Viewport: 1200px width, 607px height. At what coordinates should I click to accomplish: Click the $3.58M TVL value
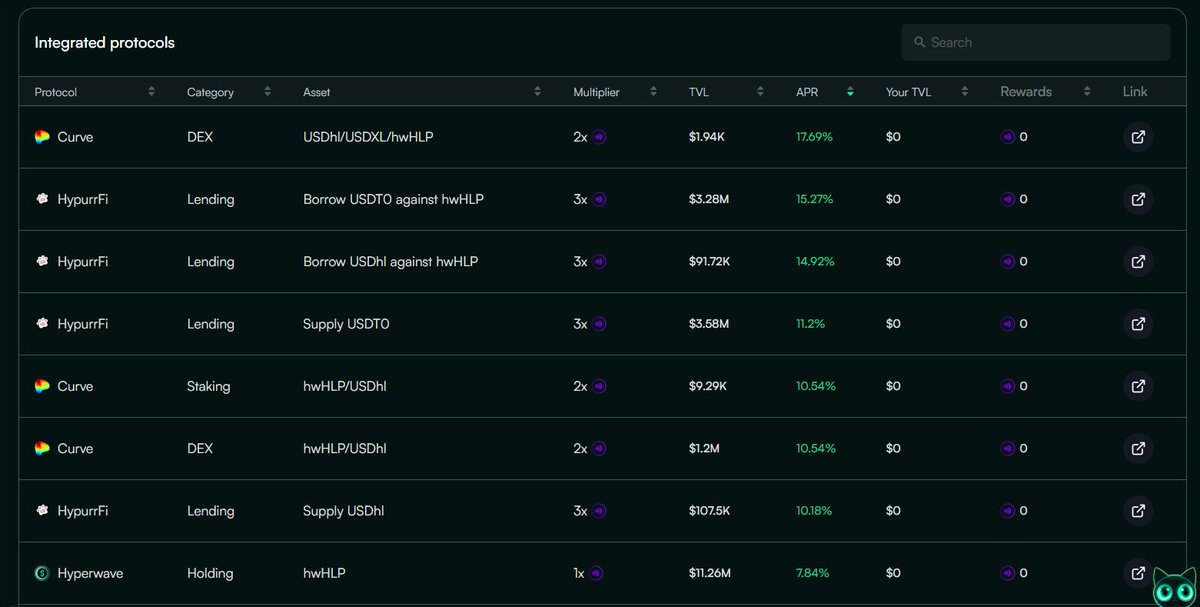709,324
